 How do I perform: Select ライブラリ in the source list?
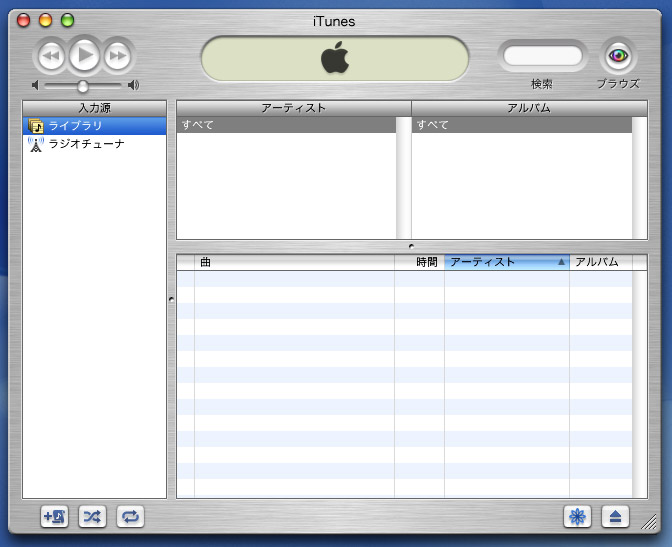pyautogui.click(x=94, y=126)
